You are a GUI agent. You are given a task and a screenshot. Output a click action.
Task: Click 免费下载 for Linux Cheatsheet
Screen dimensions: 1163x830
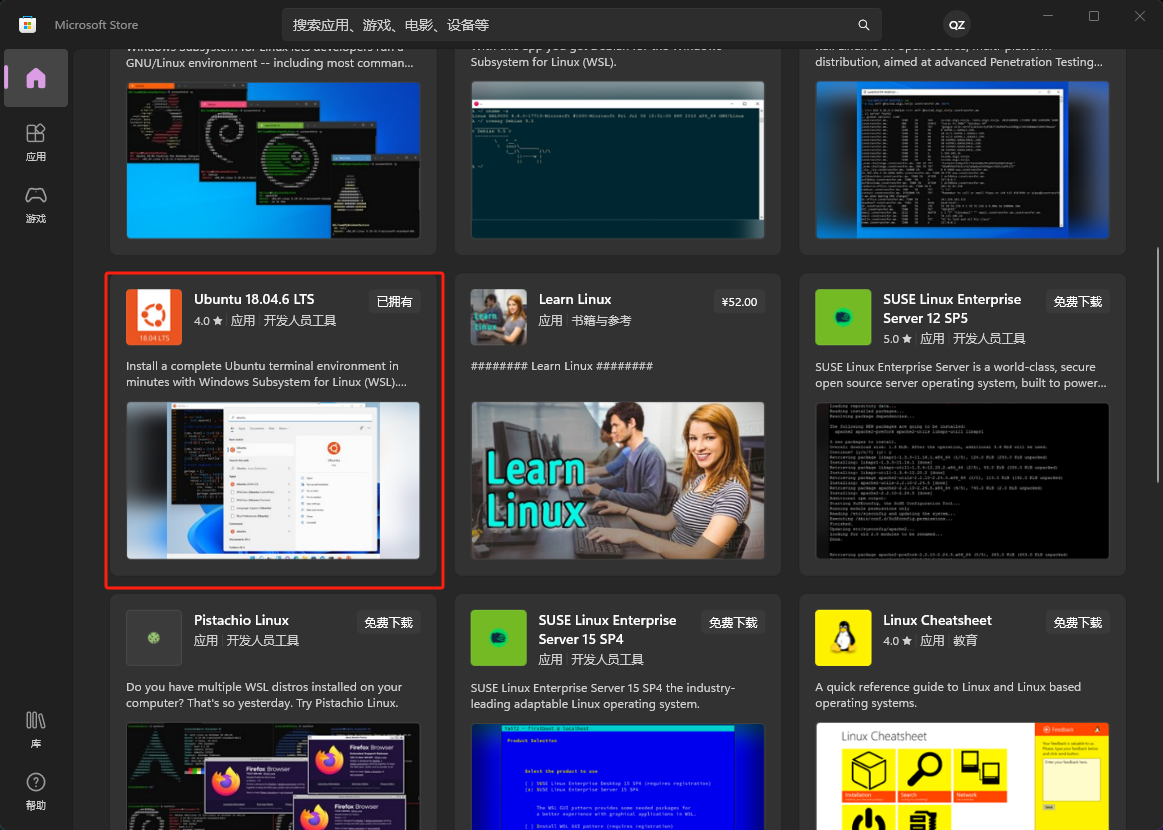point(1078,623)
